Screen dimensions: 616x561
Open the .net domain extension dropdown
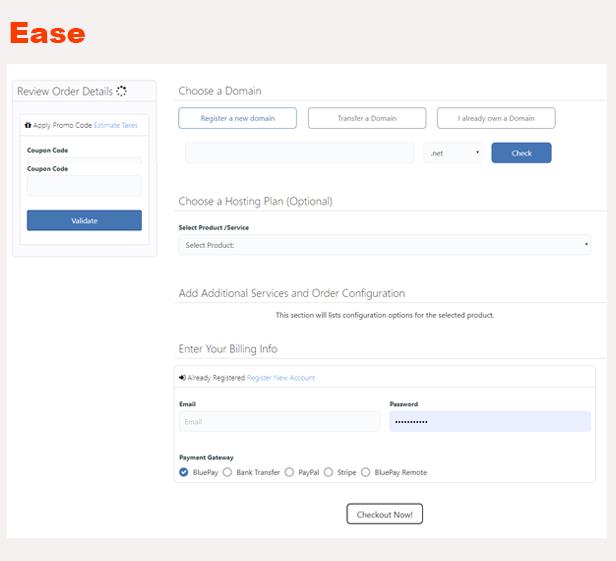point(453,153)
